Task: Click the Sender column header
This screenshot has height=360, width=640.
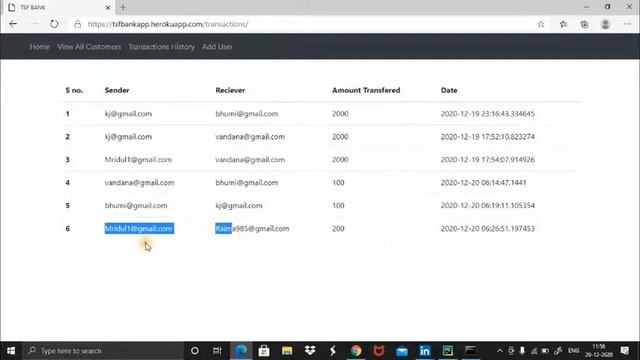Action: [117, 90]
